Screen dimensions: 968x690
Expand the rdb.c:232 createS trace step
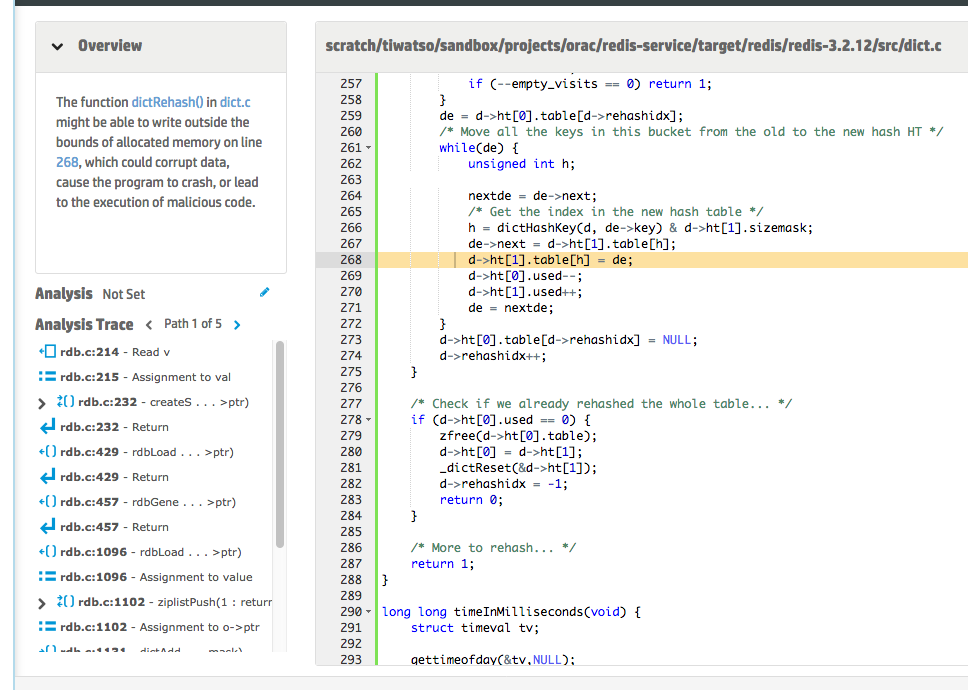click(41, 403)
